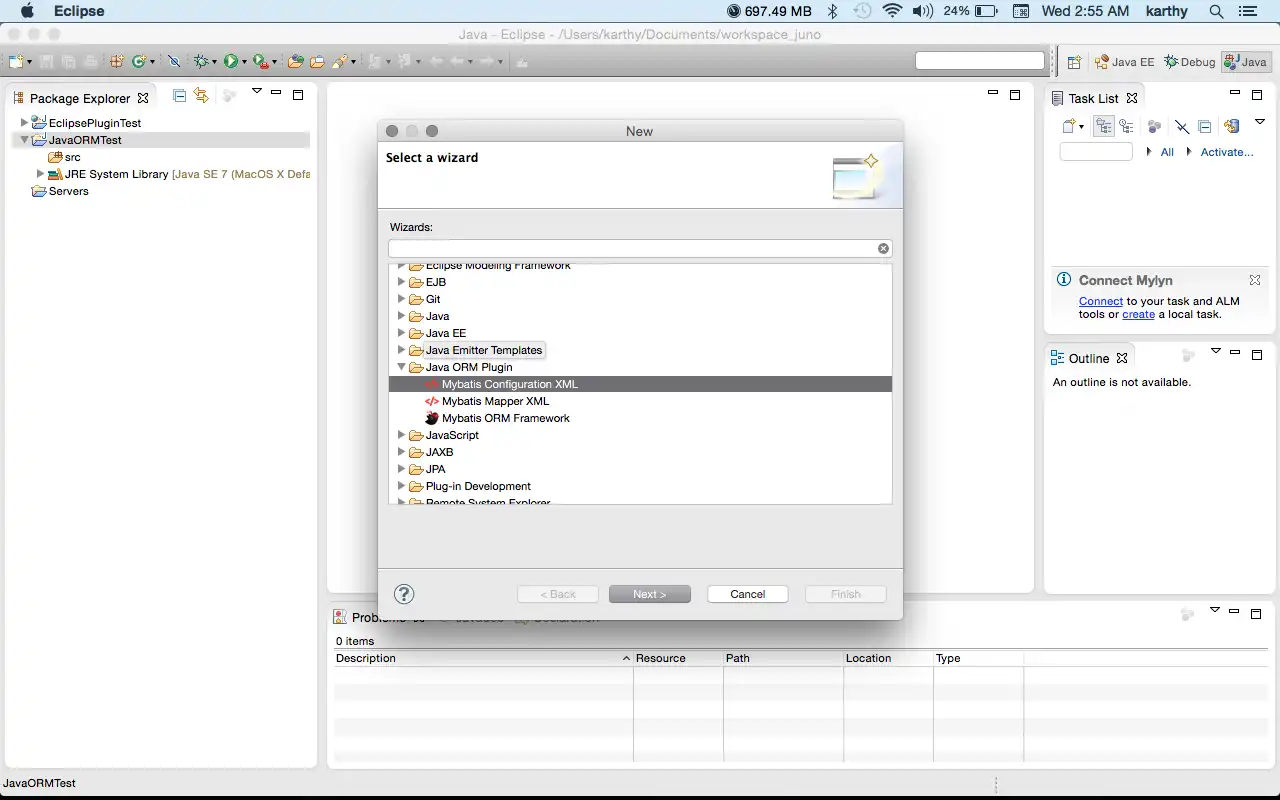Click the Next button in wizard
This screenshot has height=800, width=1280.
pyautogui.click(x=650, y=594)
